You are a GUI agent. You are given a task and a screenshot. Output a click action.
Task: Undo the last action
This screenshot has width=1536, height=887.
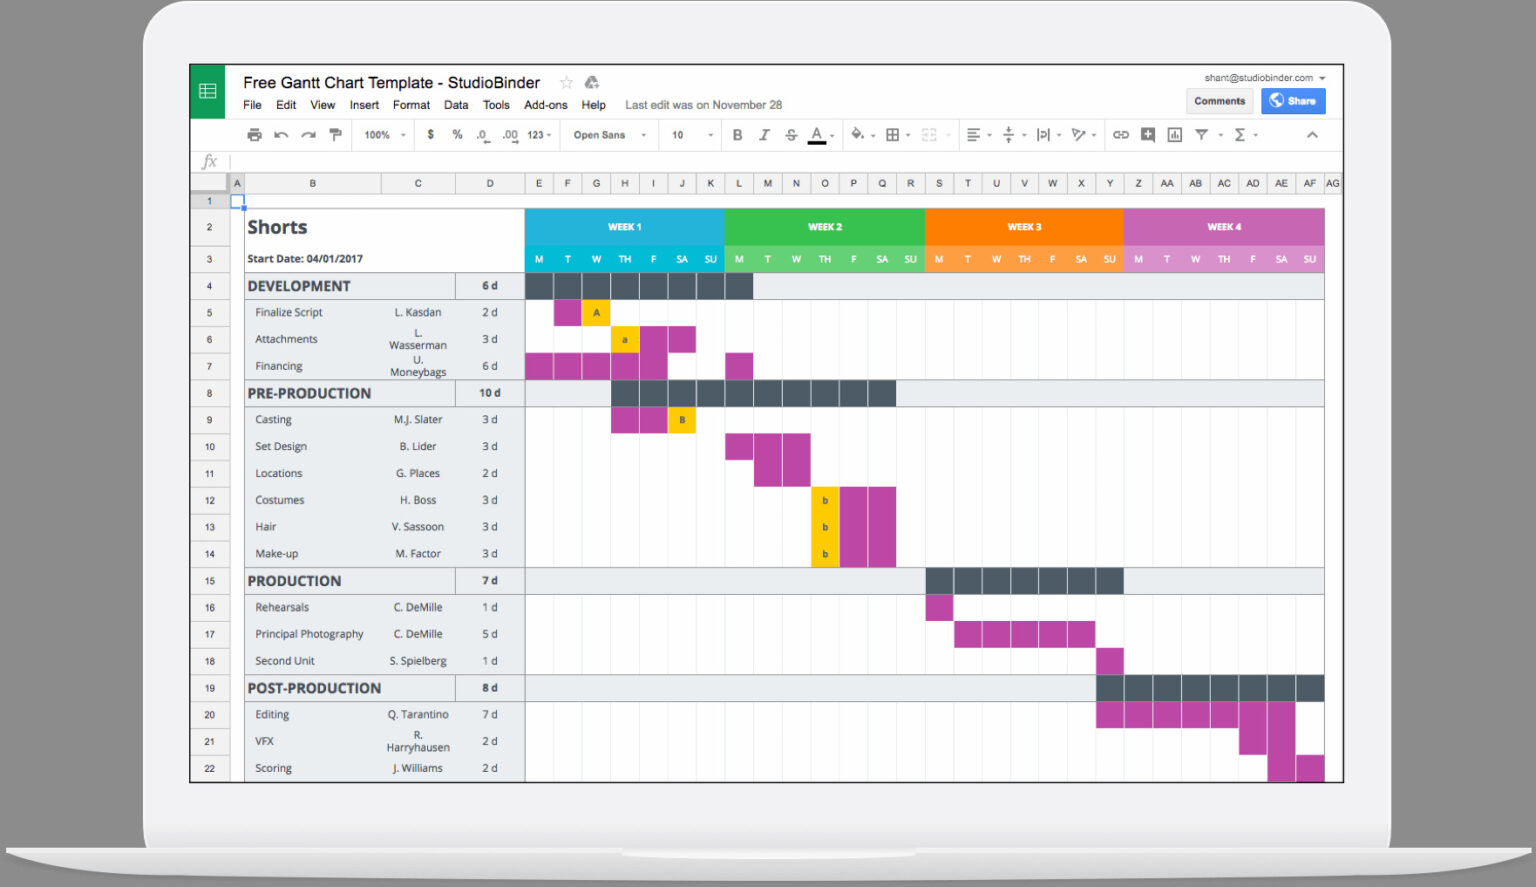pyautogui.click(x=281, y=135)
